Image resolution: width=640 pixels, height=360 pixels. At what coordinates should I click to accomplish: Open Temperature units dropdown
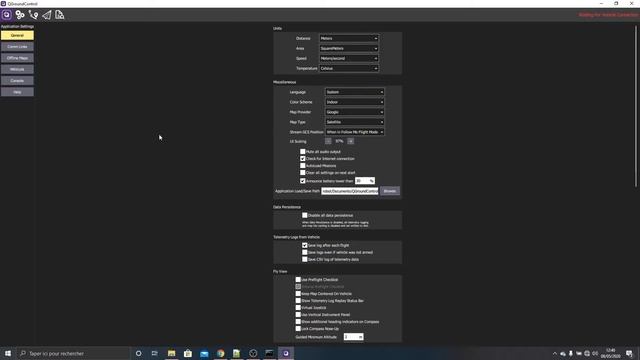(349, 69)
